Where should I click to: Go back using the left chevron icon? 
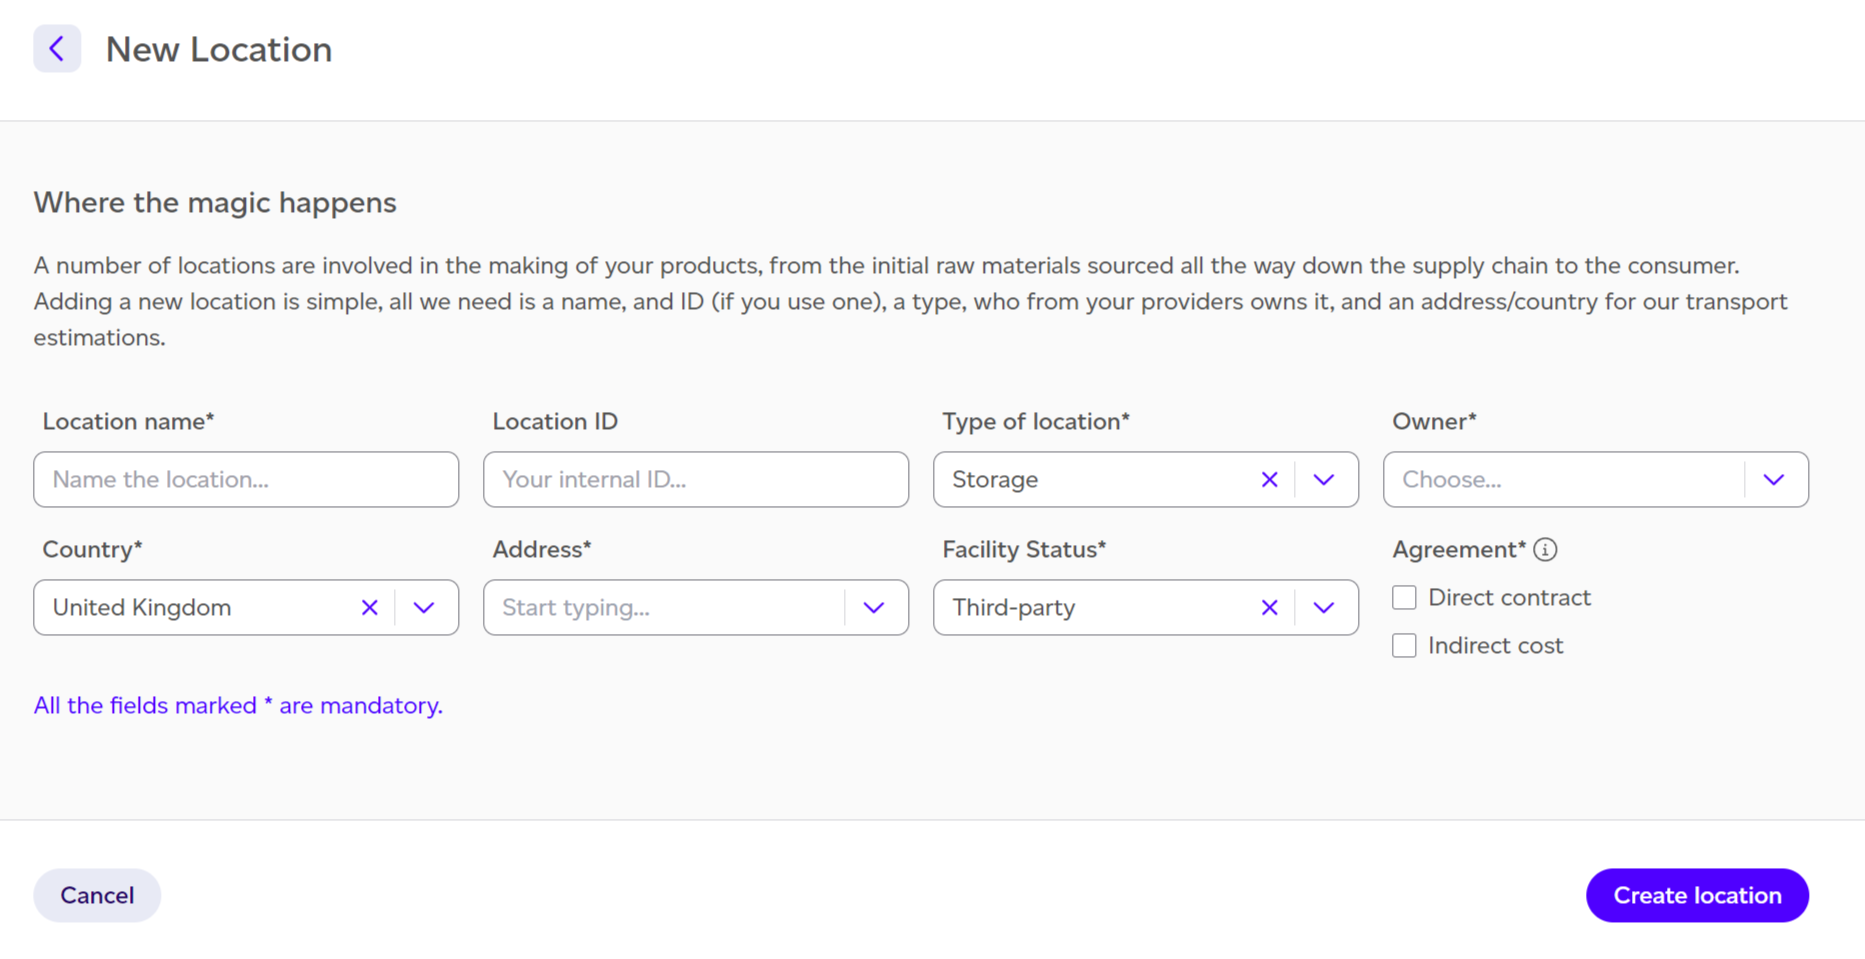[x=57, y=49]
